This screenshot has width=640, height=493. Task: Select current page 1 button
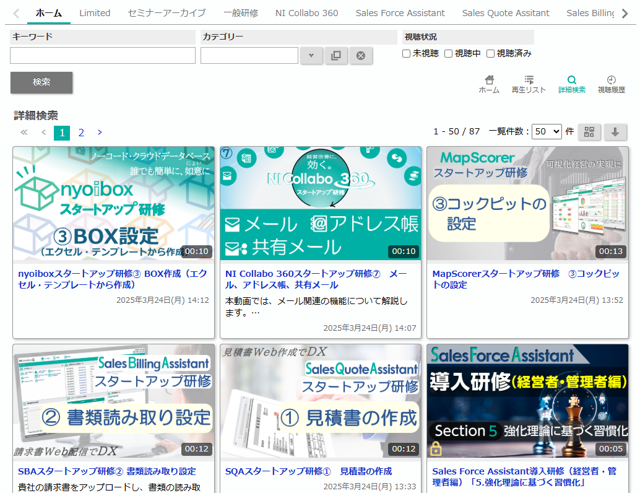tap(62, 132)
